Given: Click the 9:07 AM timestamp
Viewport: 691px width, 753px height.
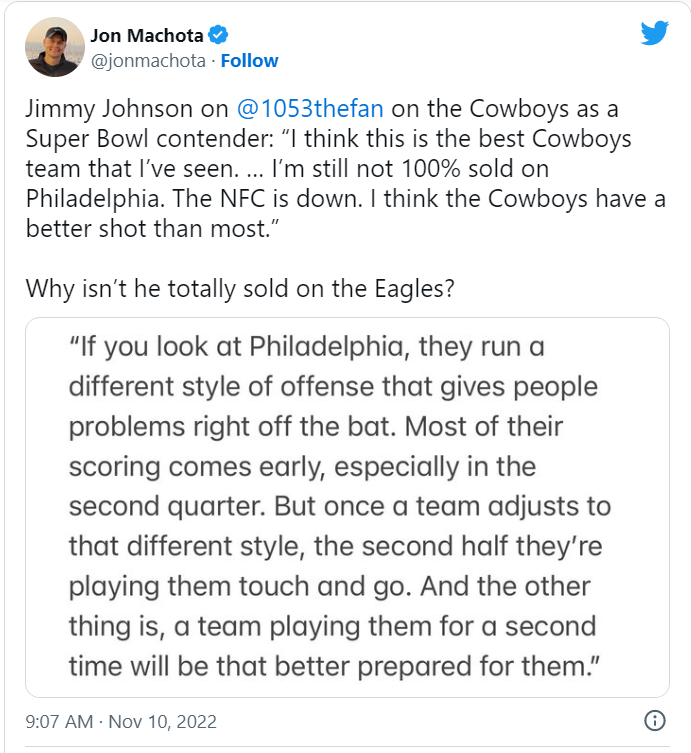Looking at the screenshot, I should point(58,721).
